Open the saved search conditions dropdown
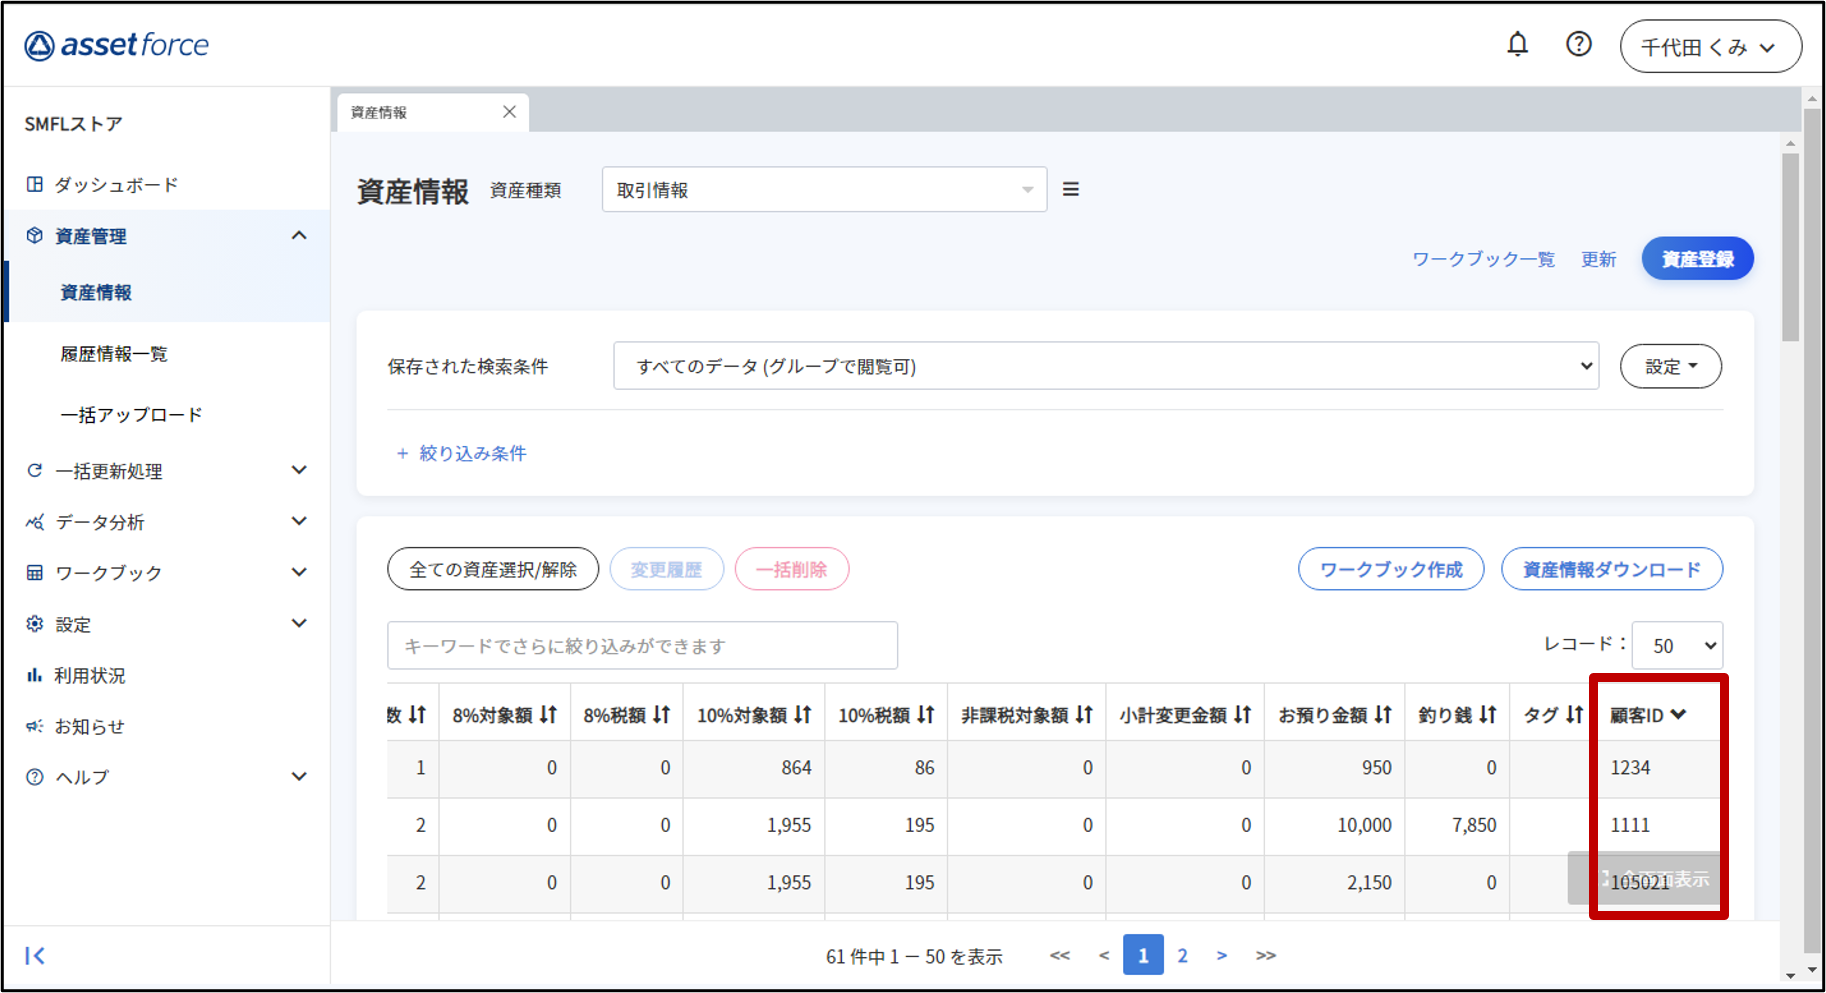Image resolution: width=1826 pixels, height=993 pixels. point(1105,366)
